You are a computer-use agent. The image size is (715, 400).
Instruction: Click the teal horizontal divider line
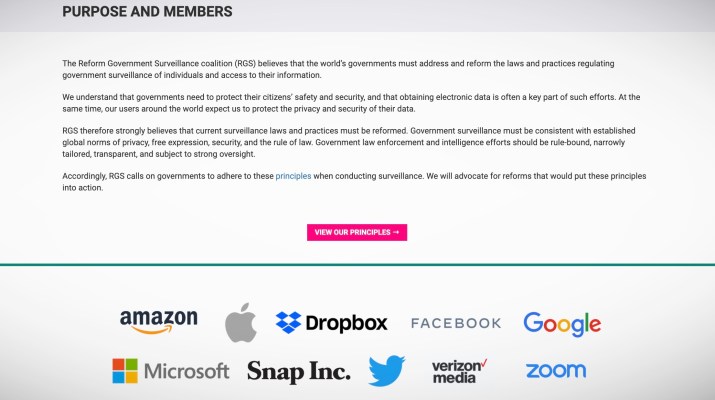358,264
